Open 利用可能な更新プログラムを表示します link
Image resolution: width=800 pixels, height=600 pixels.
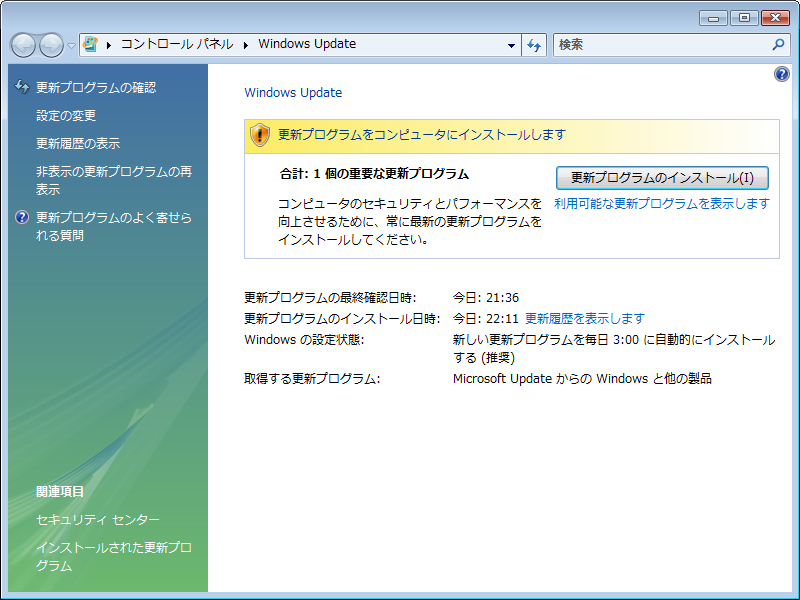pos(662,204)
